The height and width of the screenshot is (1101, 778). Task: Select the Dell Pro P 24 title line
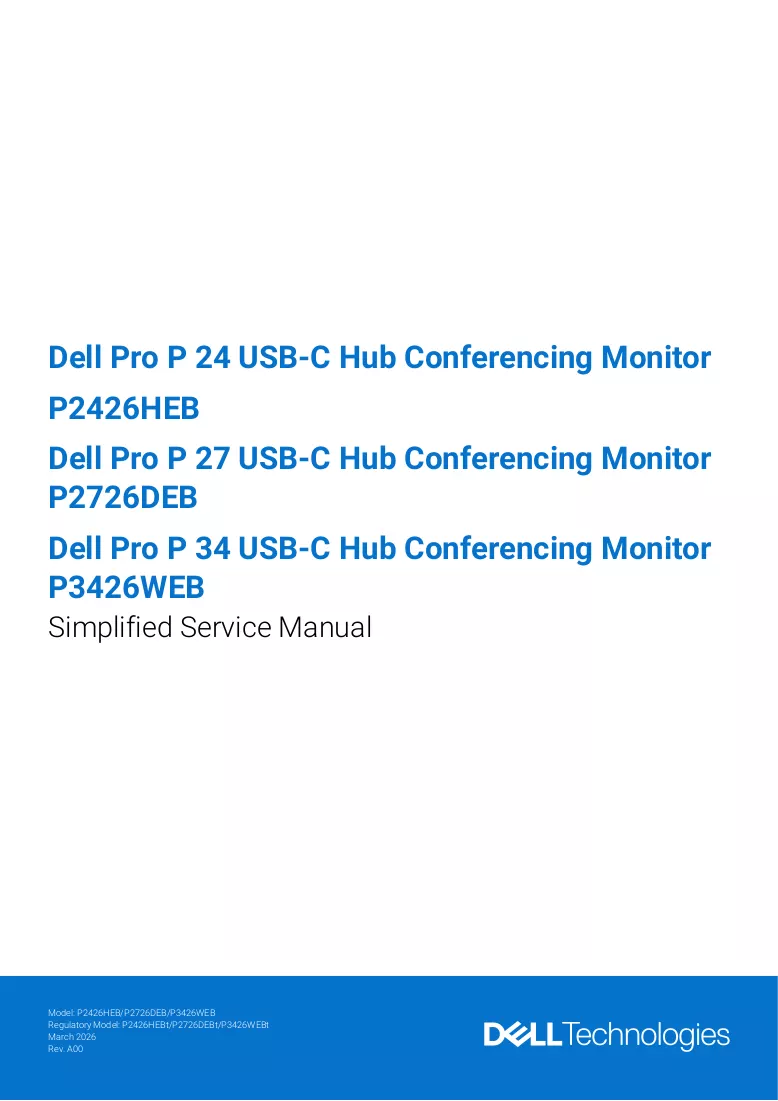(x=380, y=357)
